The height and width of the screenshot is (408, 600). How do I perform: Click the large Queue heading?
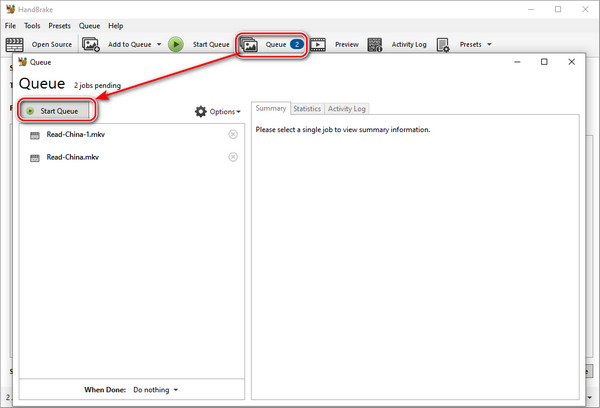point(42,83)
